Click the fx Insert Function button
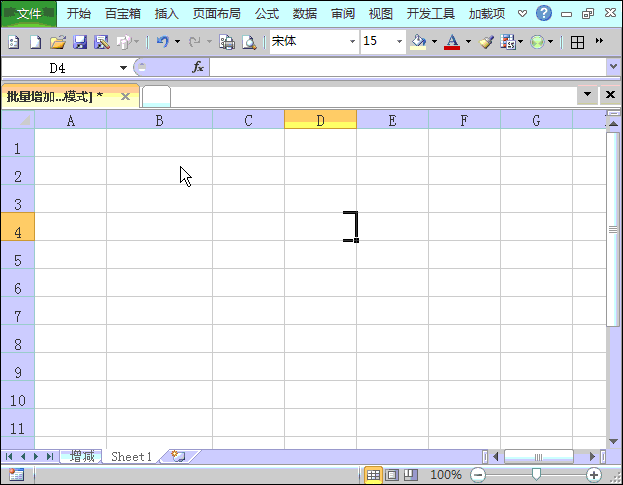623x485 pixels. pyautogui.click(x=198, y=67)
